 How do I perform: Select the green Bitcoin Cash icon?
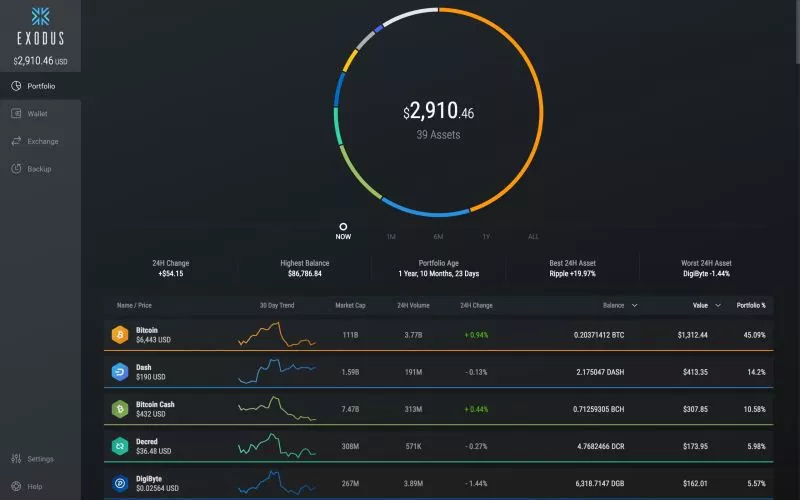pos(120,409)
